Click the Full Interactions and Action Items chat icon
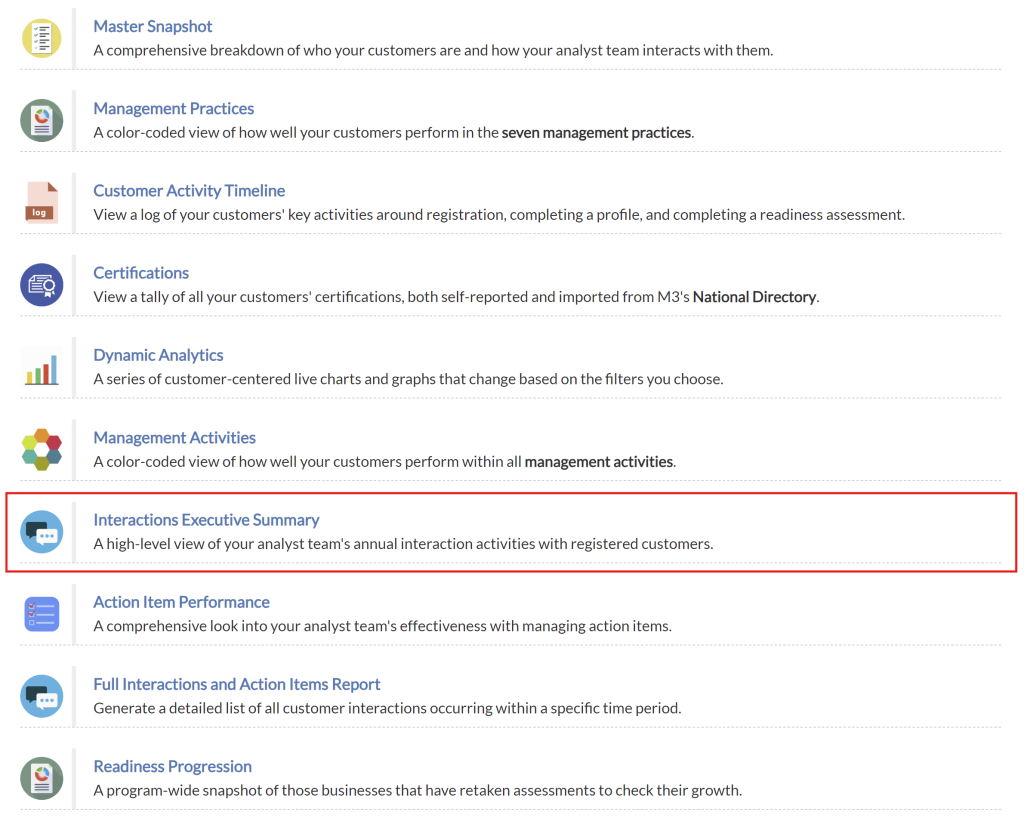 [x=42, y=696]
